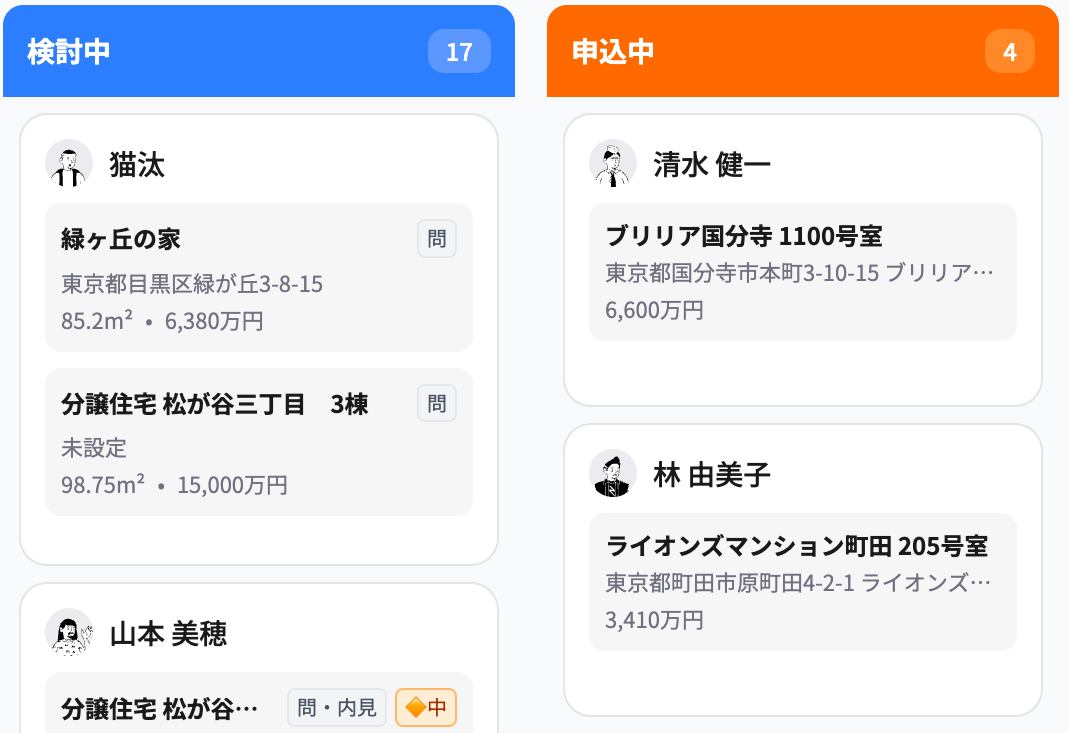Click 山本 美穂's avatar icon
Viewport: 1069px width, 733px height.
point(68,632)
